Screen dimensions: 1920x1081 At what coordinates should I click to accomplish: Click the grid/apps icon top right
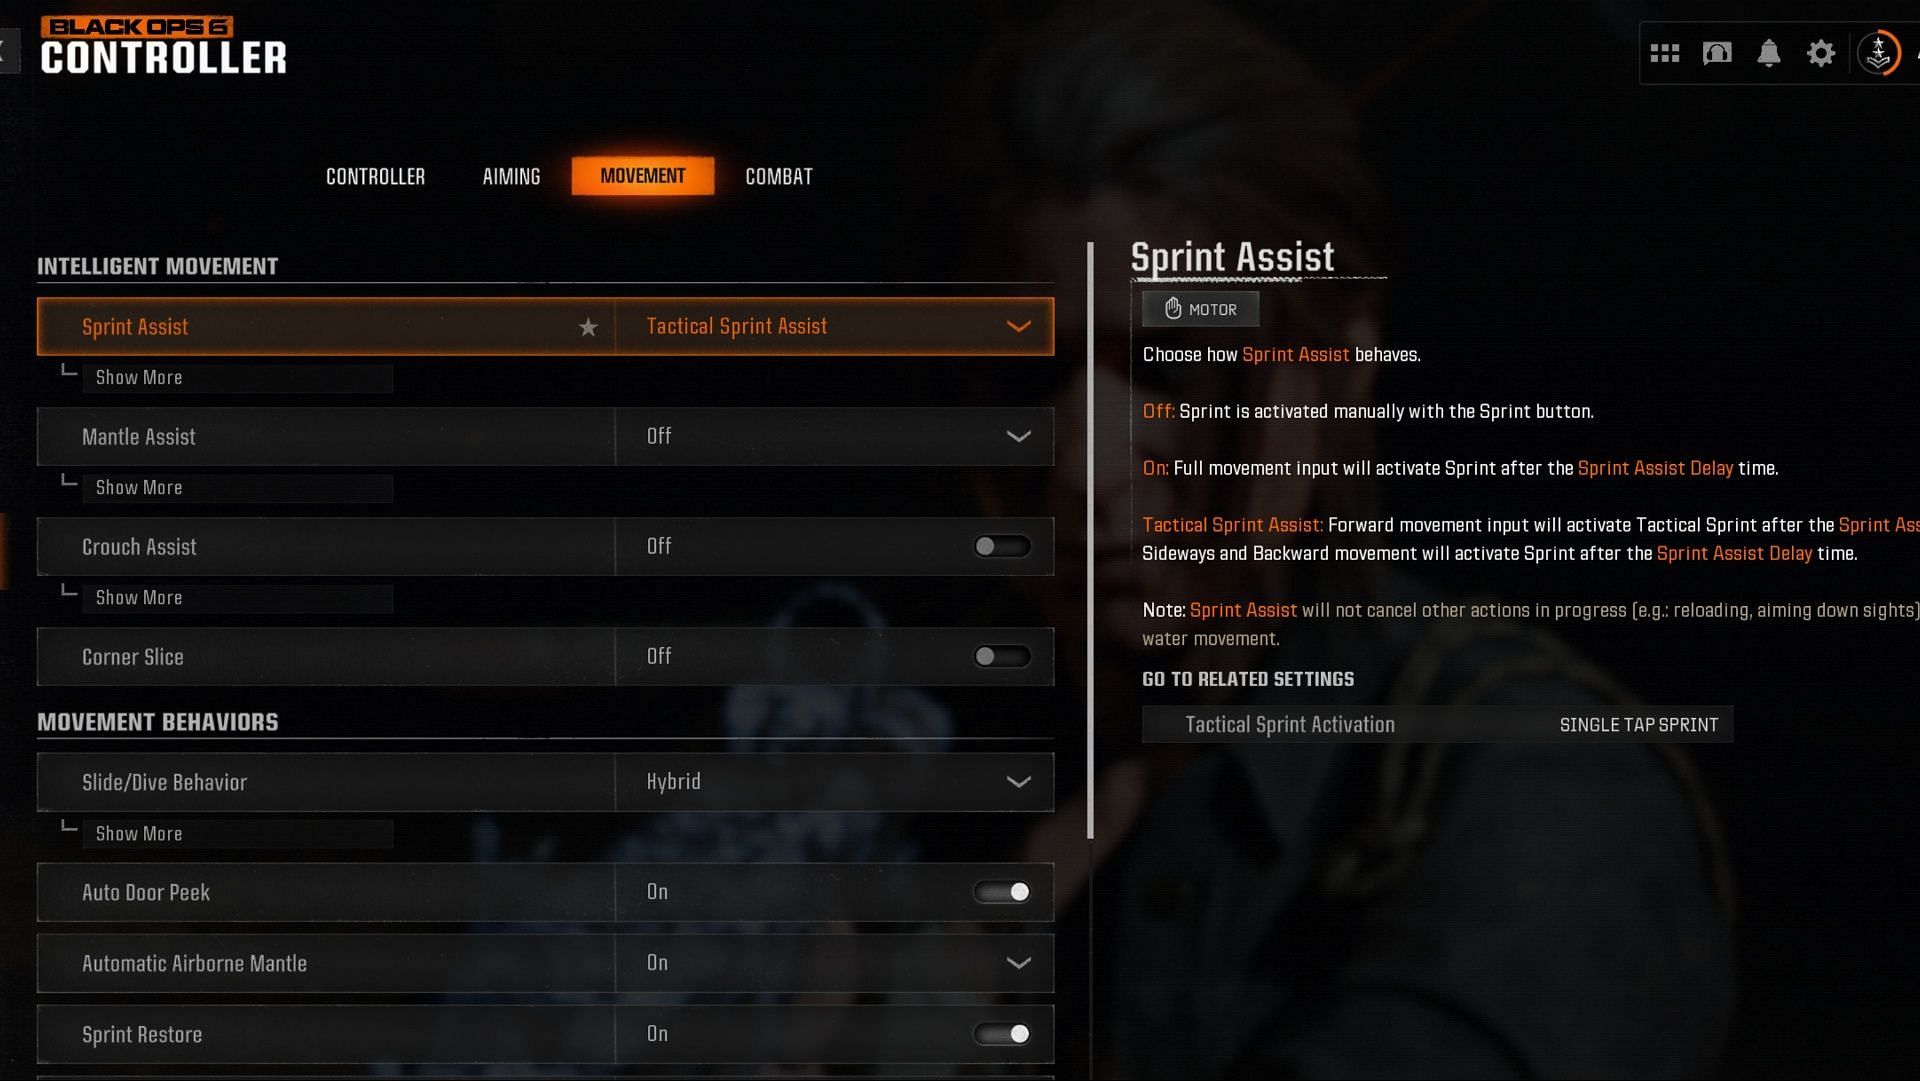(1664, 53)
